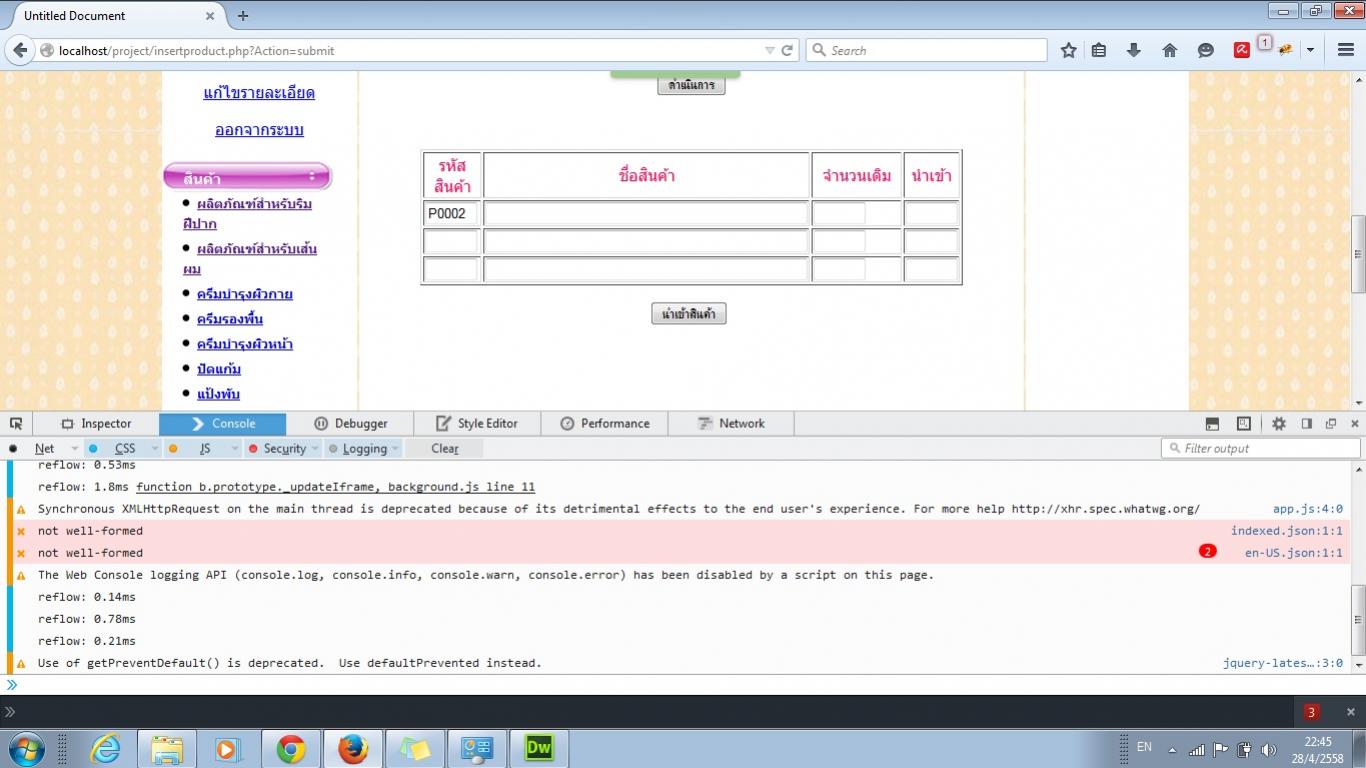The width and height of the screenshot is (1366, 768).
Task: Go to Home page icon
Action: 1170,50
